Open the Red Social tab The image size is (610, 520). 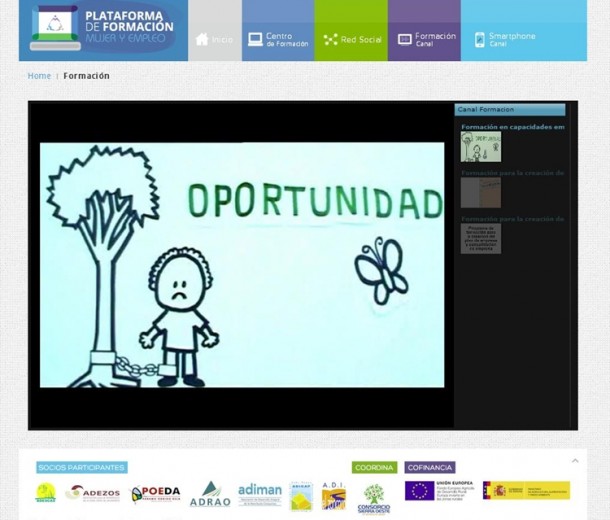tap(351, 40)
